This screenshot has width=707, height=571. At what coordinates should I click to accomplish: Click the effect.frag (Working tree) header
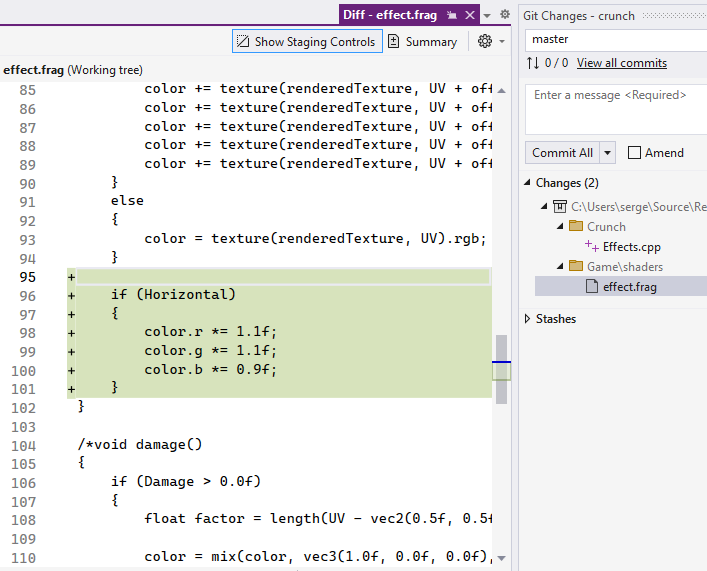pyautogui.click(x=73, y=70)
